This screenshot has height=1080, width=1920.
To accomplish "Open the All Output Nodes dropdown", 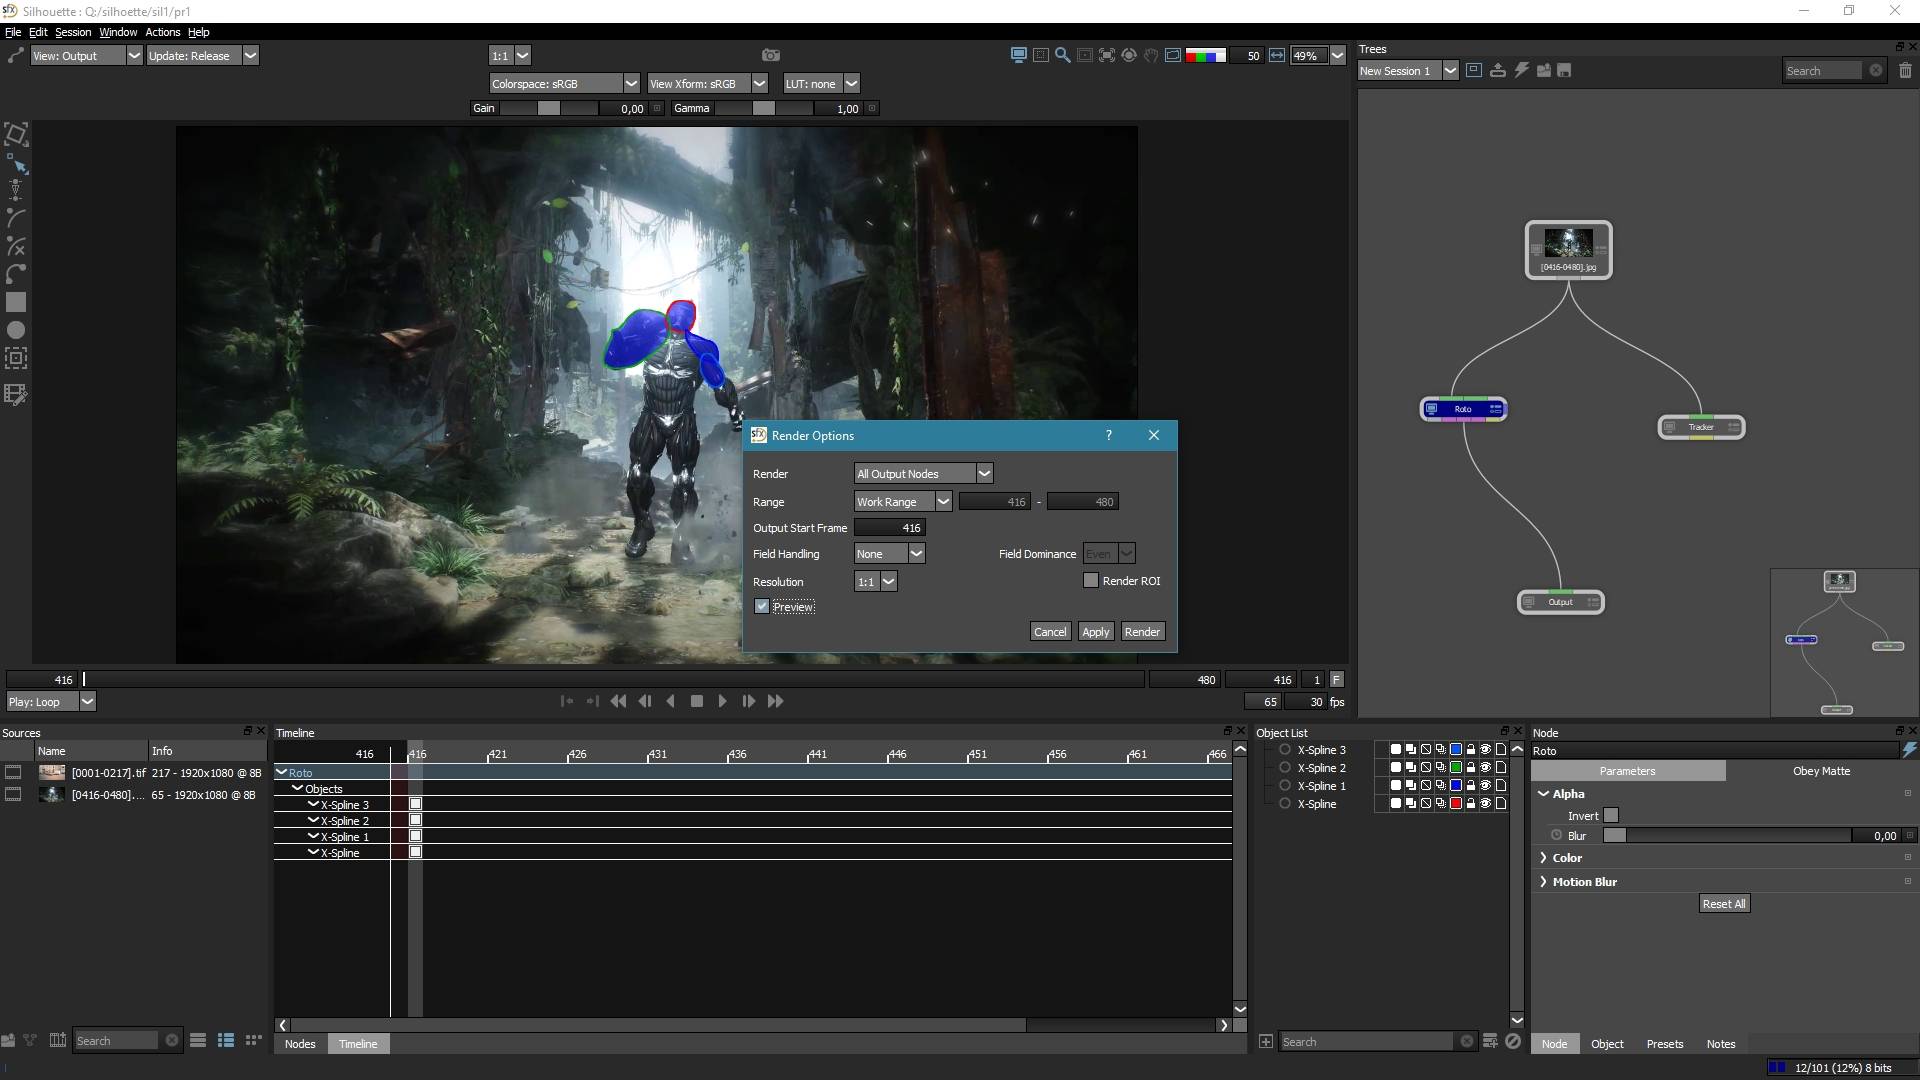I will pyautogui.click(x=923, y=474).
